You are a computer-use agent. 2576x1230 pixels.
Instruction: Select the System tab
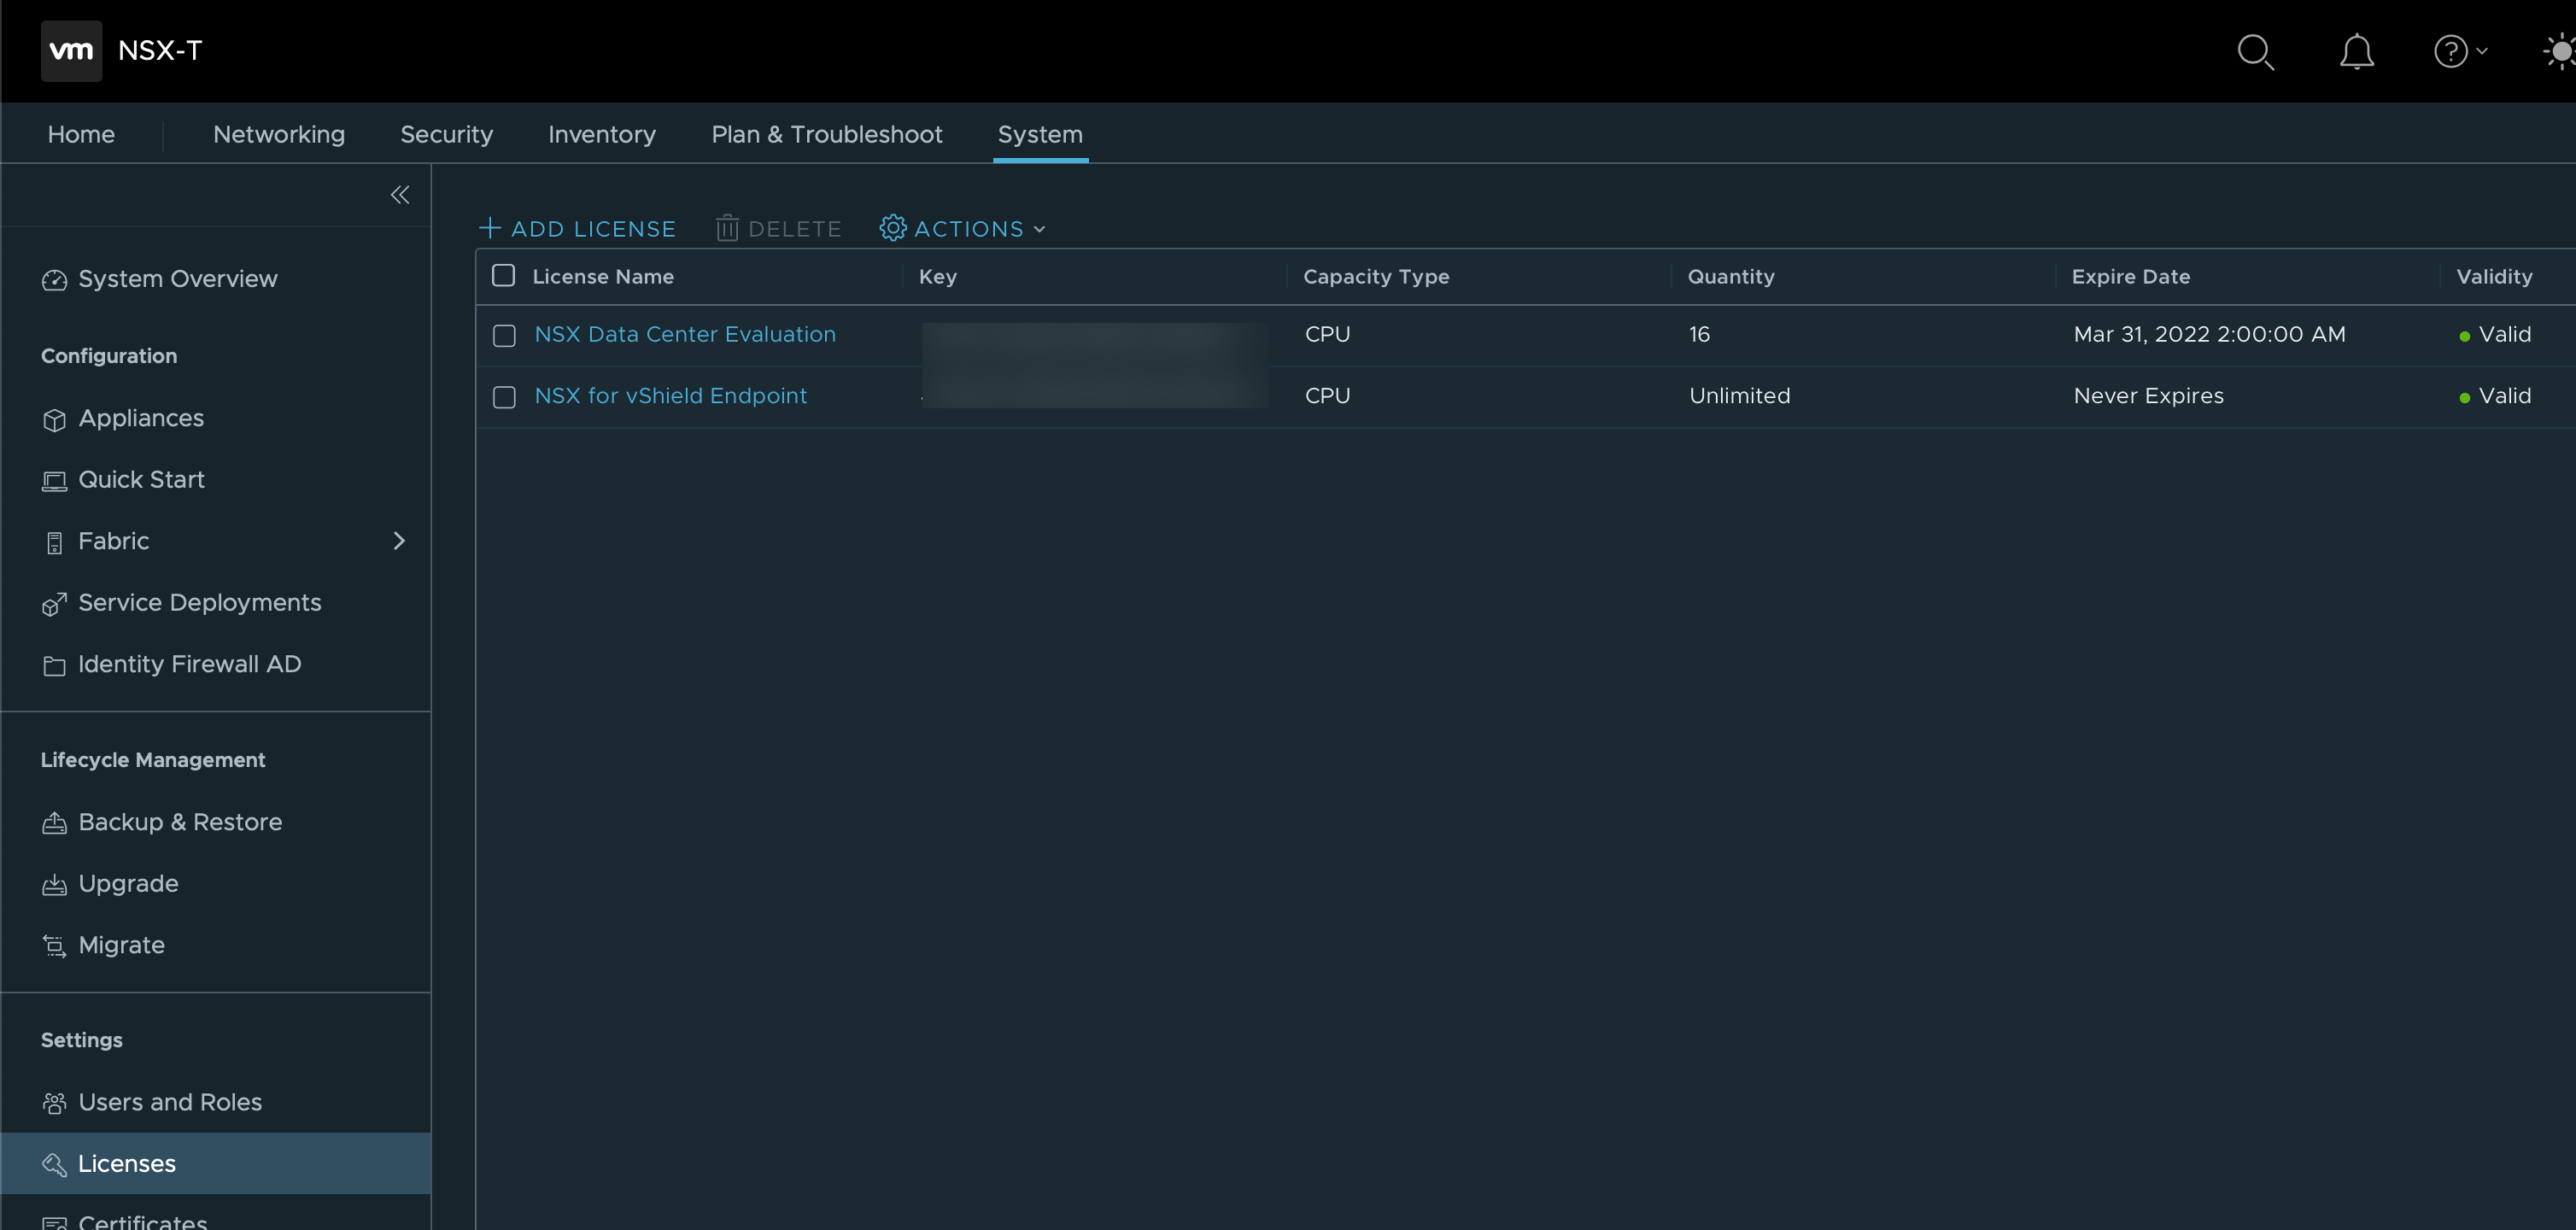1040,134
